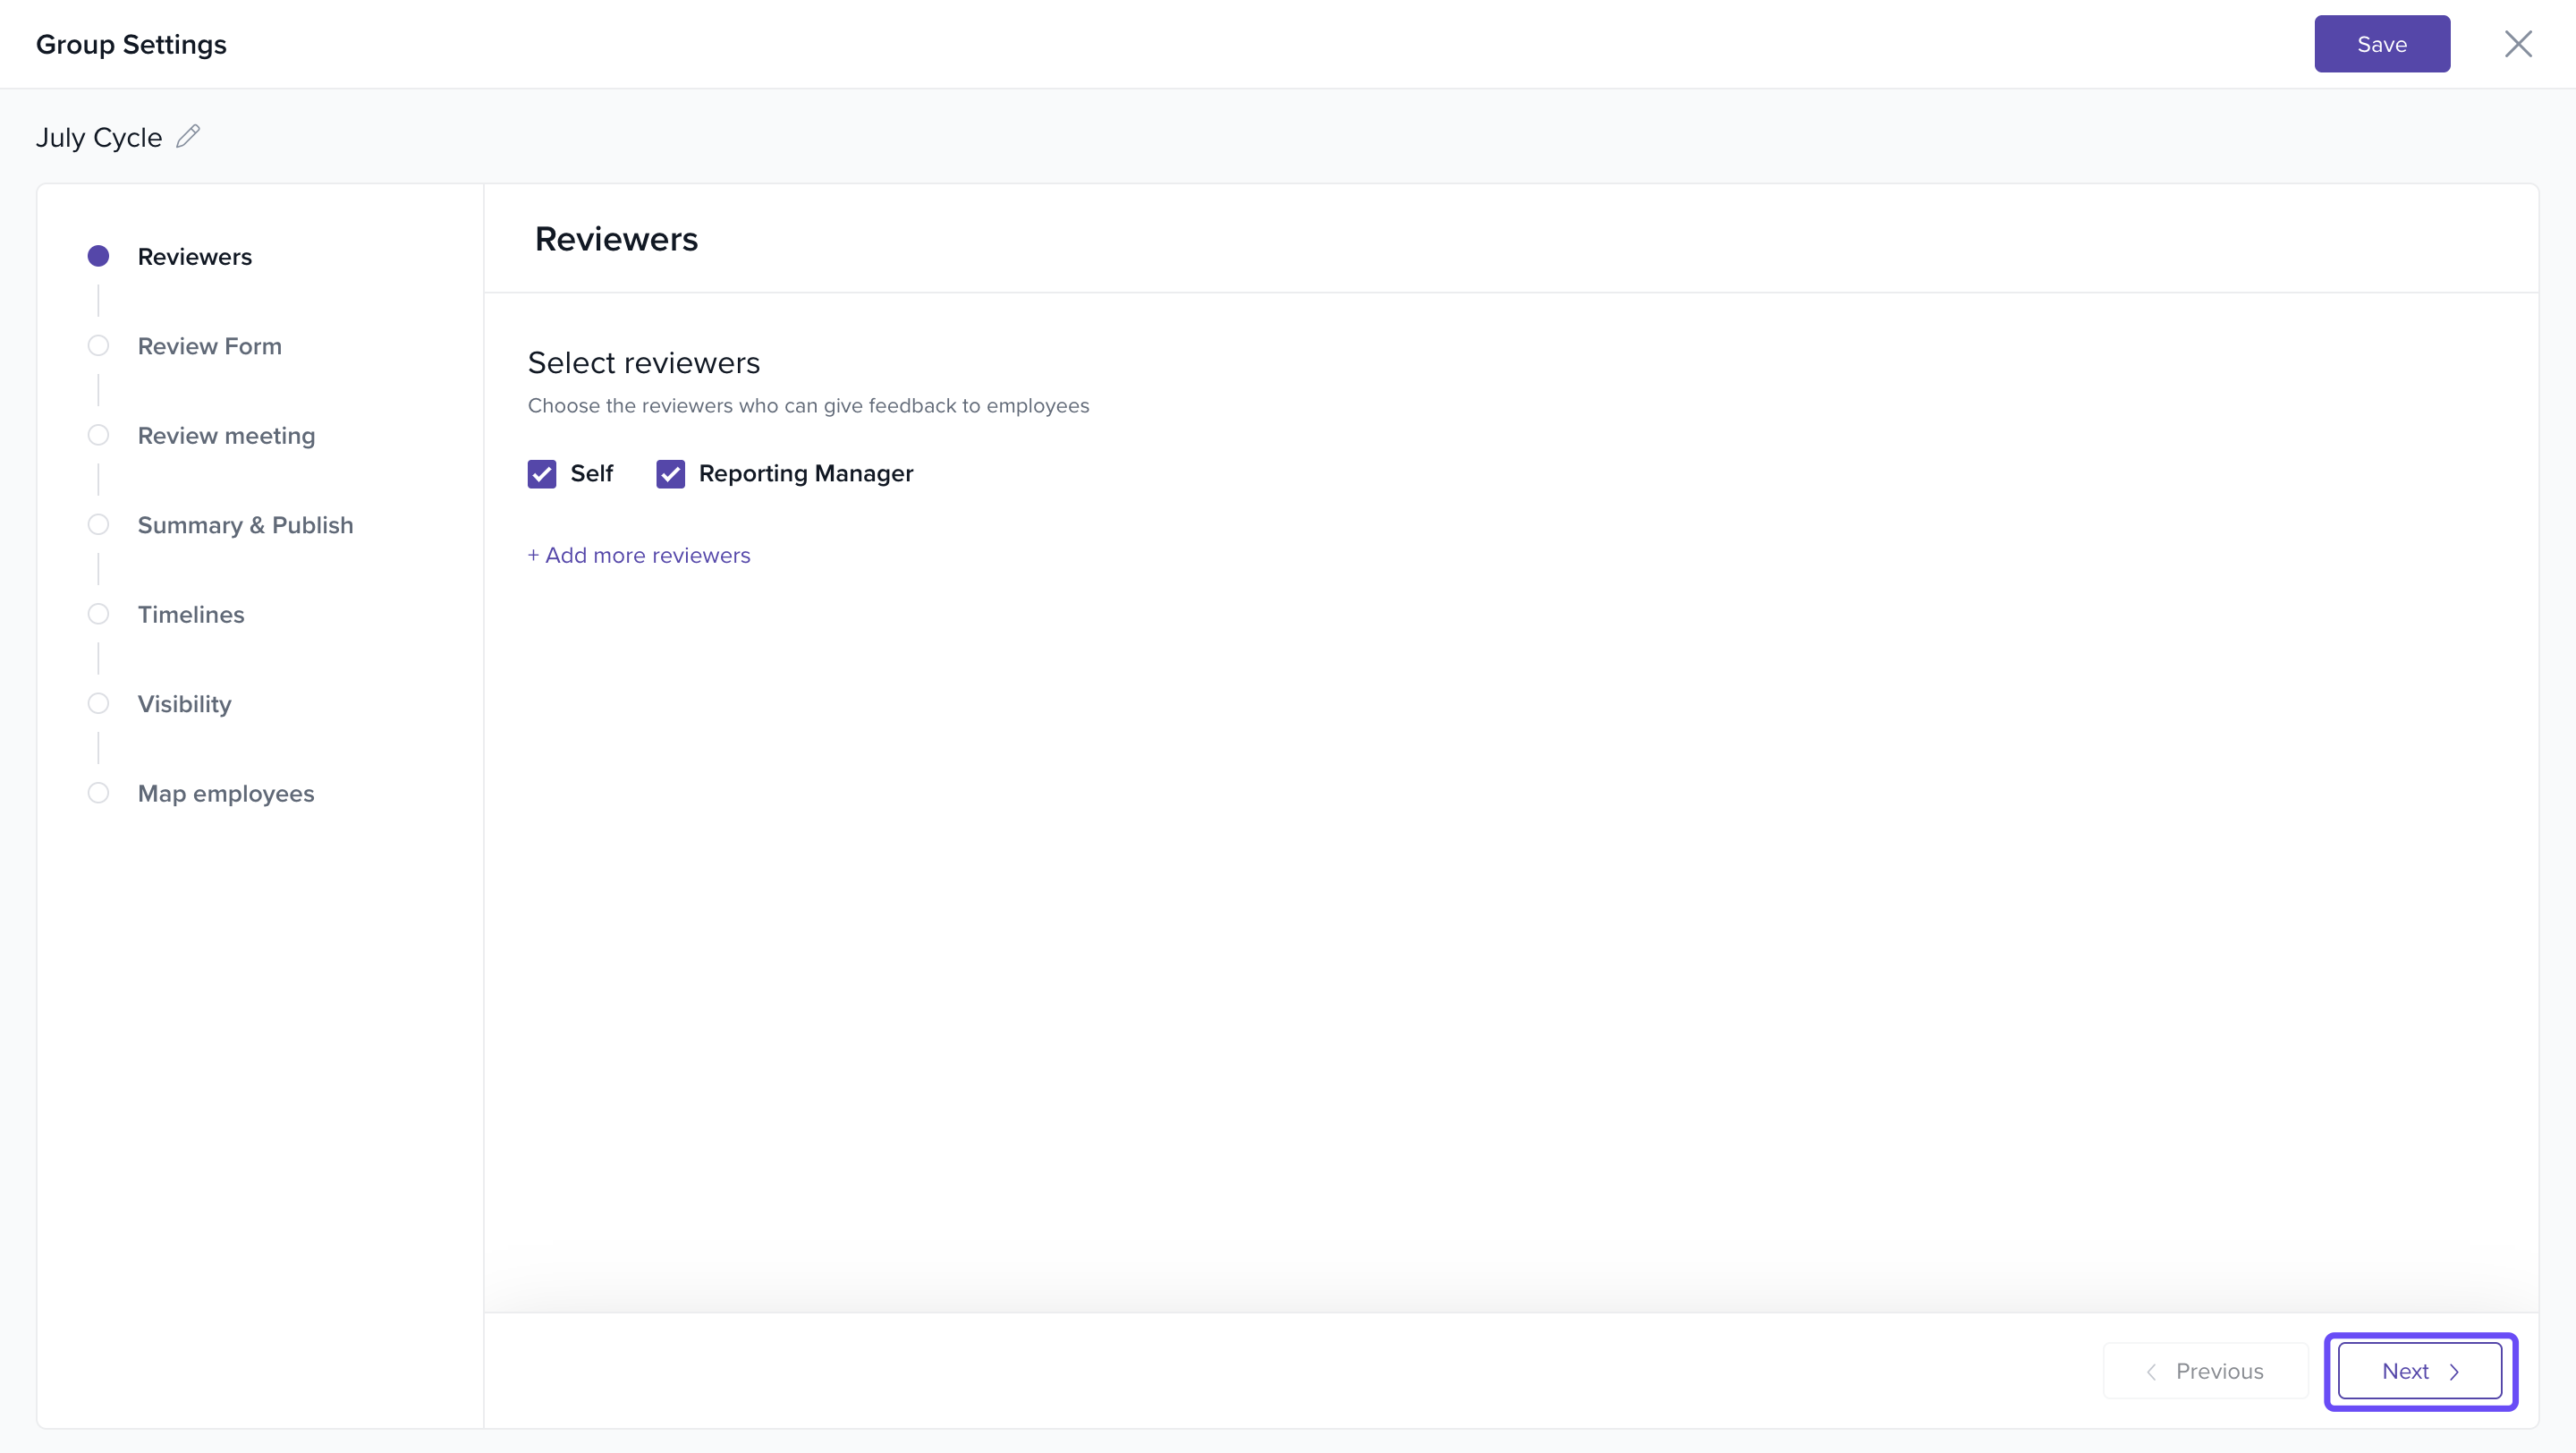Save the group settings
The image size is (2576, 1453).
2381,44
